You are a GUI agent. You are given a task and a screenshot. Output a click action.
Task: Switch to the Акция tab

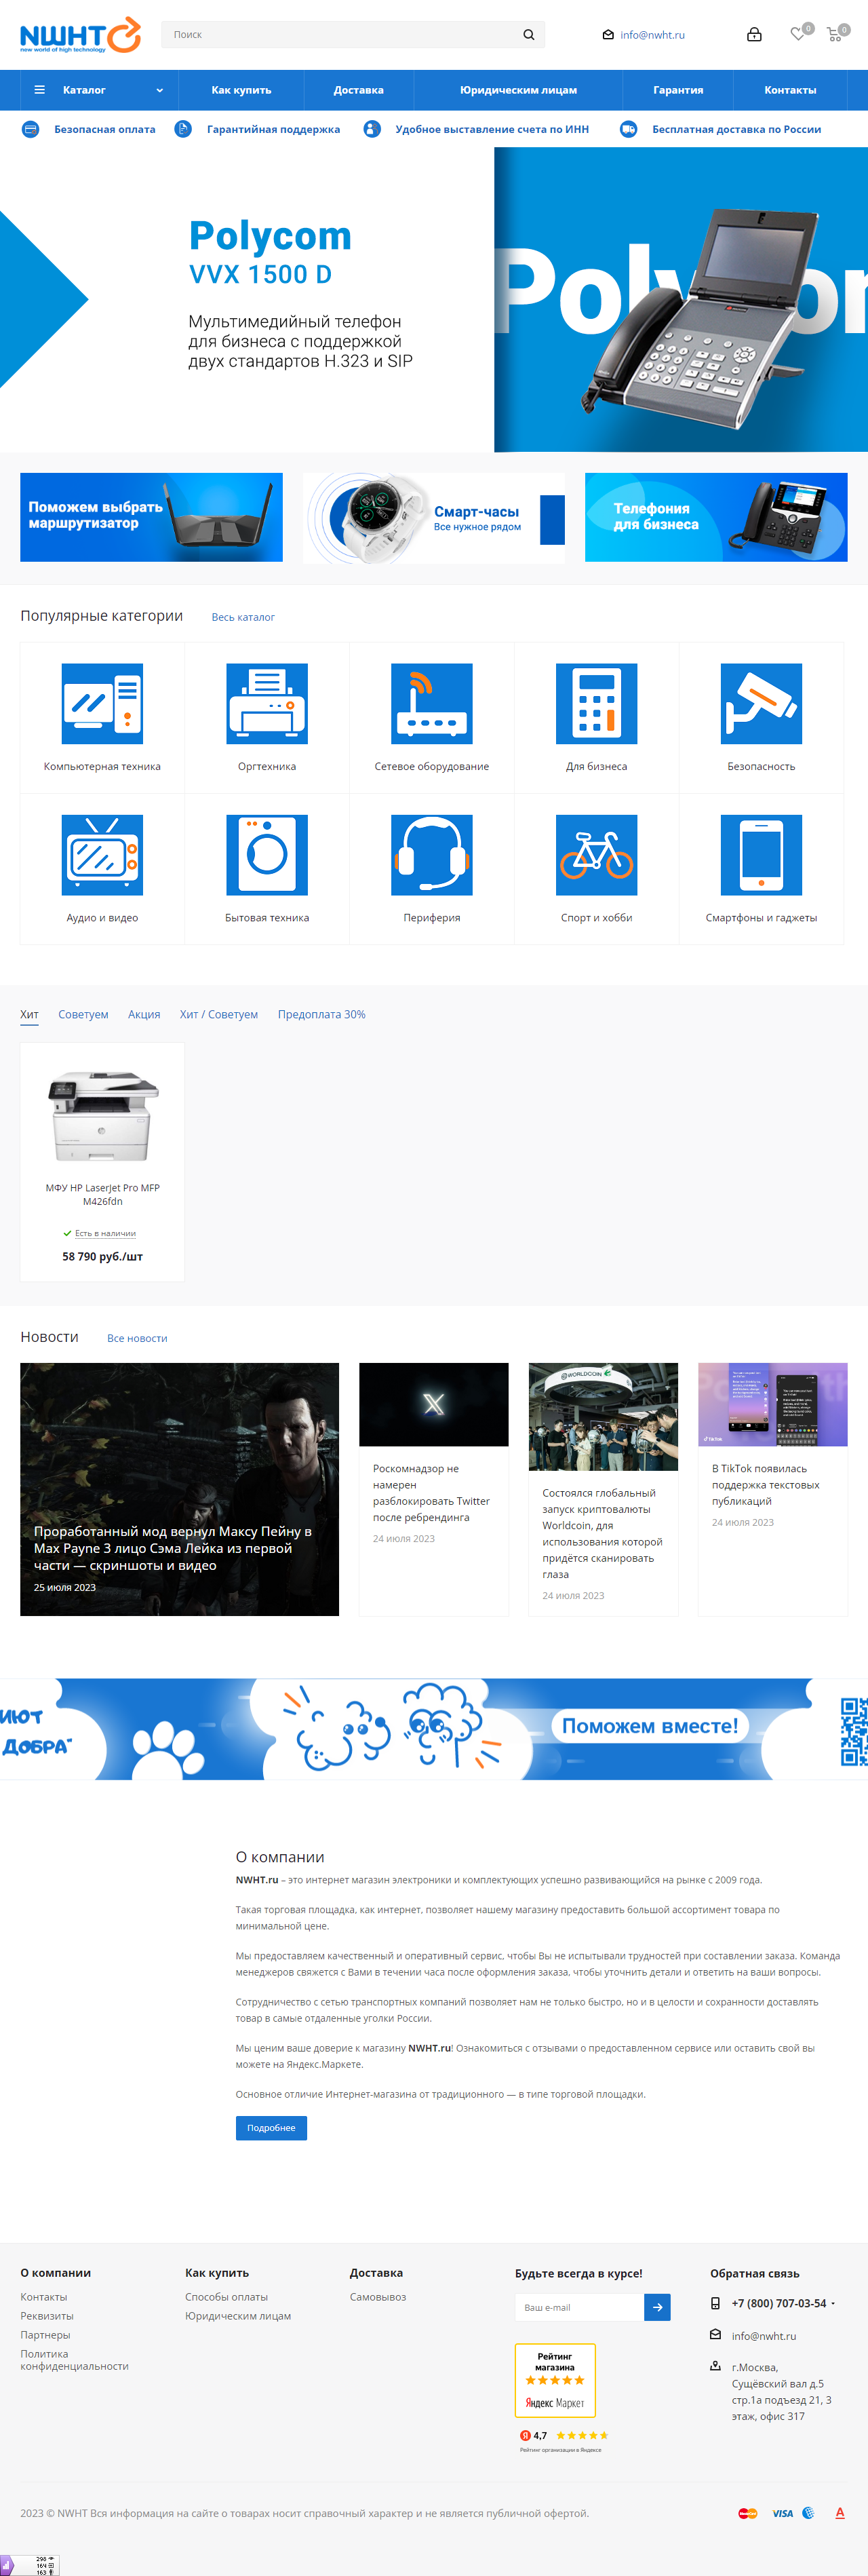coord(144,1014)
